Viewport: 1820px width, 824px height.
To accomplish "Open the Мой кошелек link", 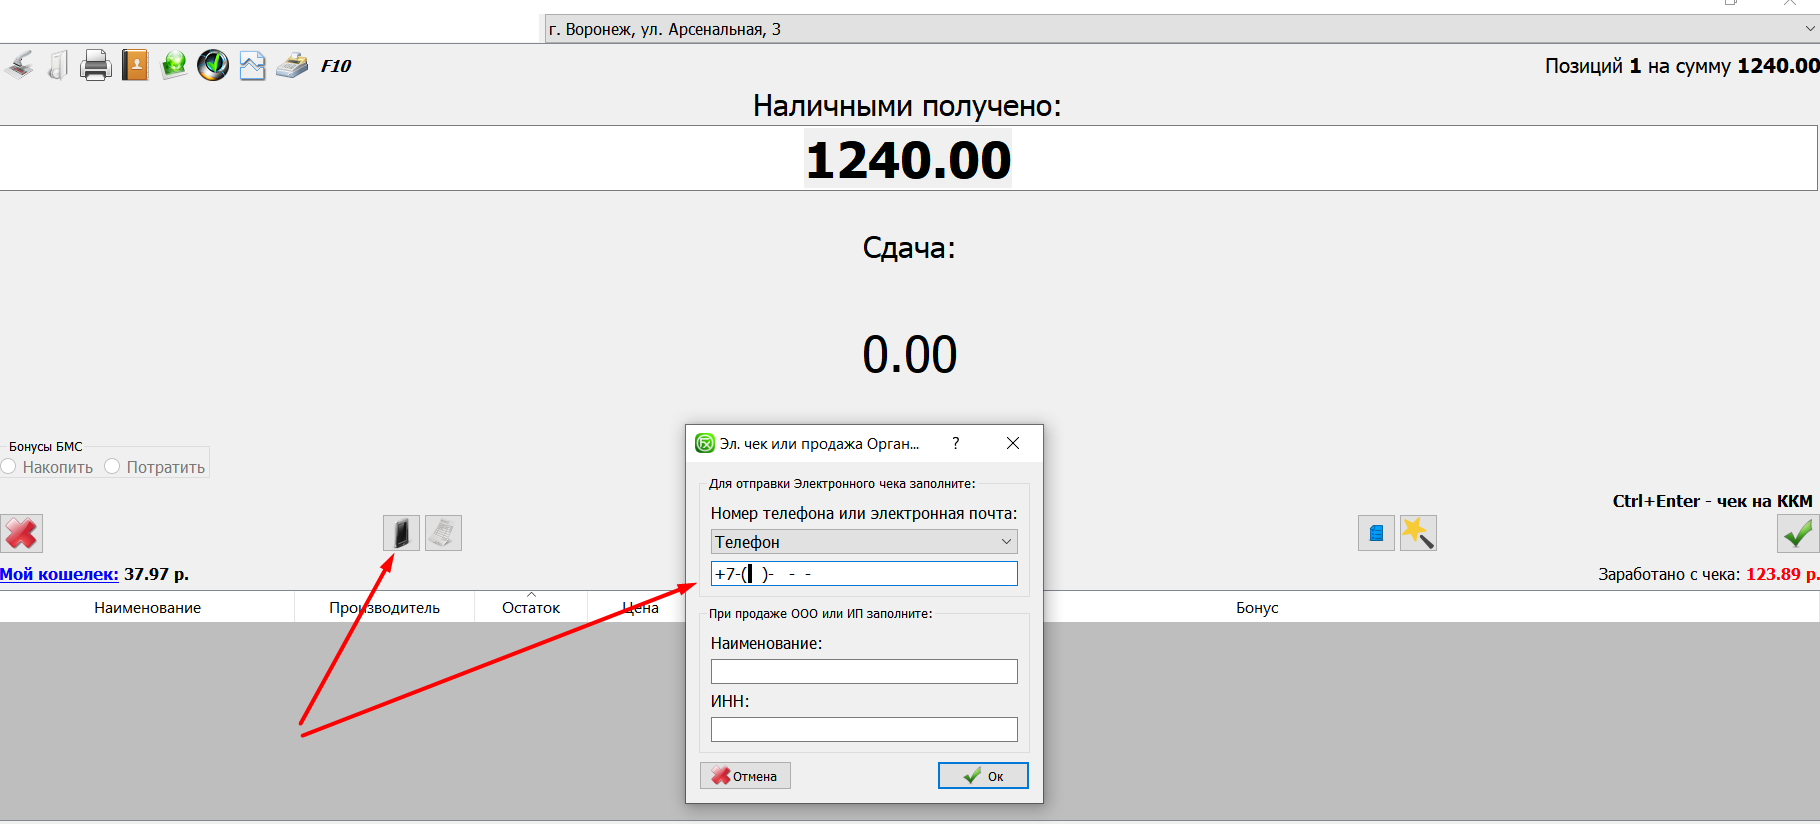I will coord(59,574).
